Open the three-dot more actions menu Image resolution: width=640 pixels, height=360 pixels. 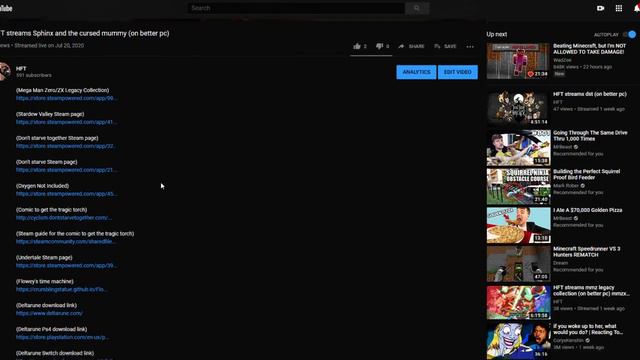pyautogui.click(x=470, y=47)
